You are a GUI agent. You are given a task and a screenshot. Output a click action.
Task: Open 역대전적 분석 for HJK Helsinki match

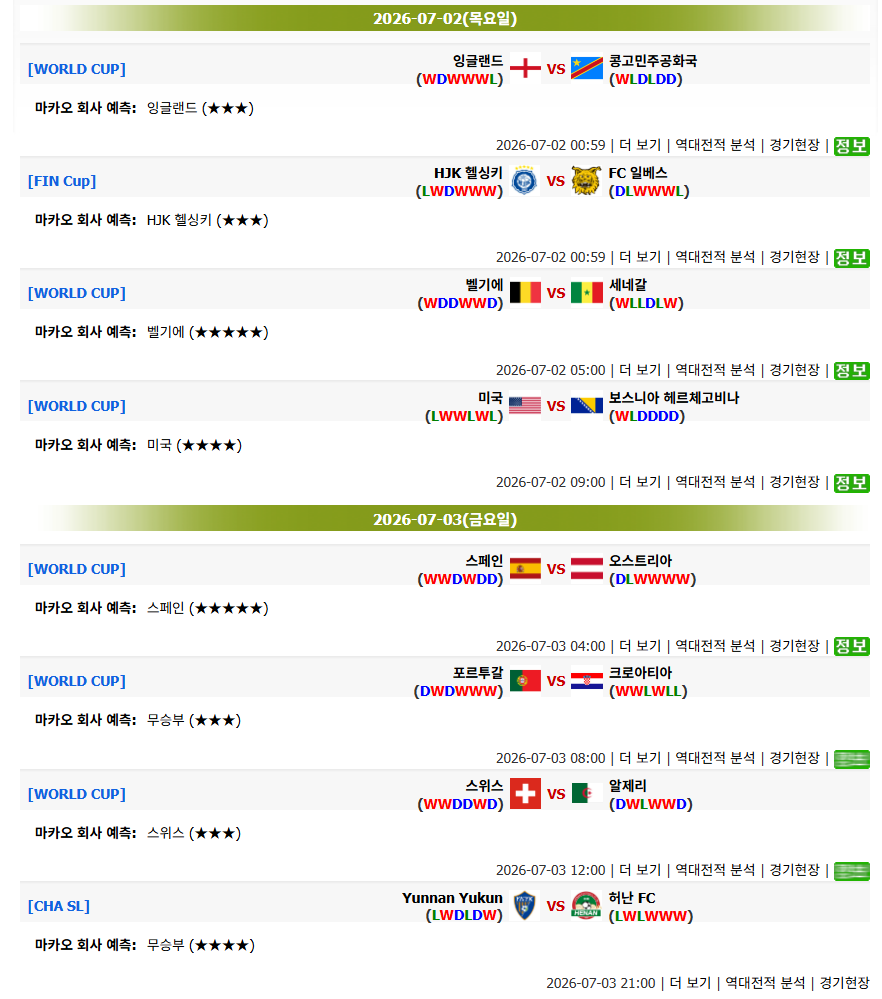715,257
